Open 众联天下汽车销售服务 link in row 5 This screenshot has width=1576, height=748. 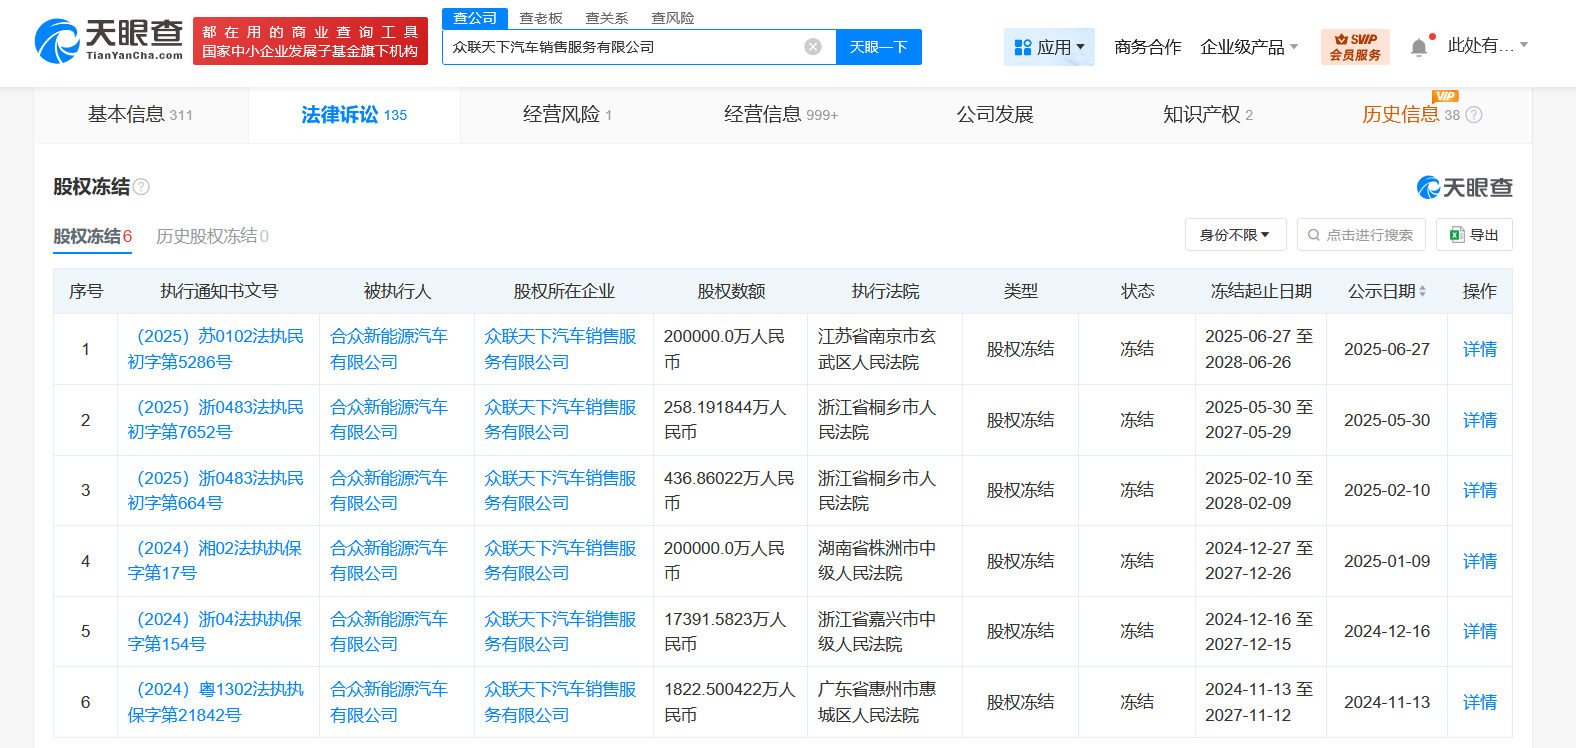[561, 631]
